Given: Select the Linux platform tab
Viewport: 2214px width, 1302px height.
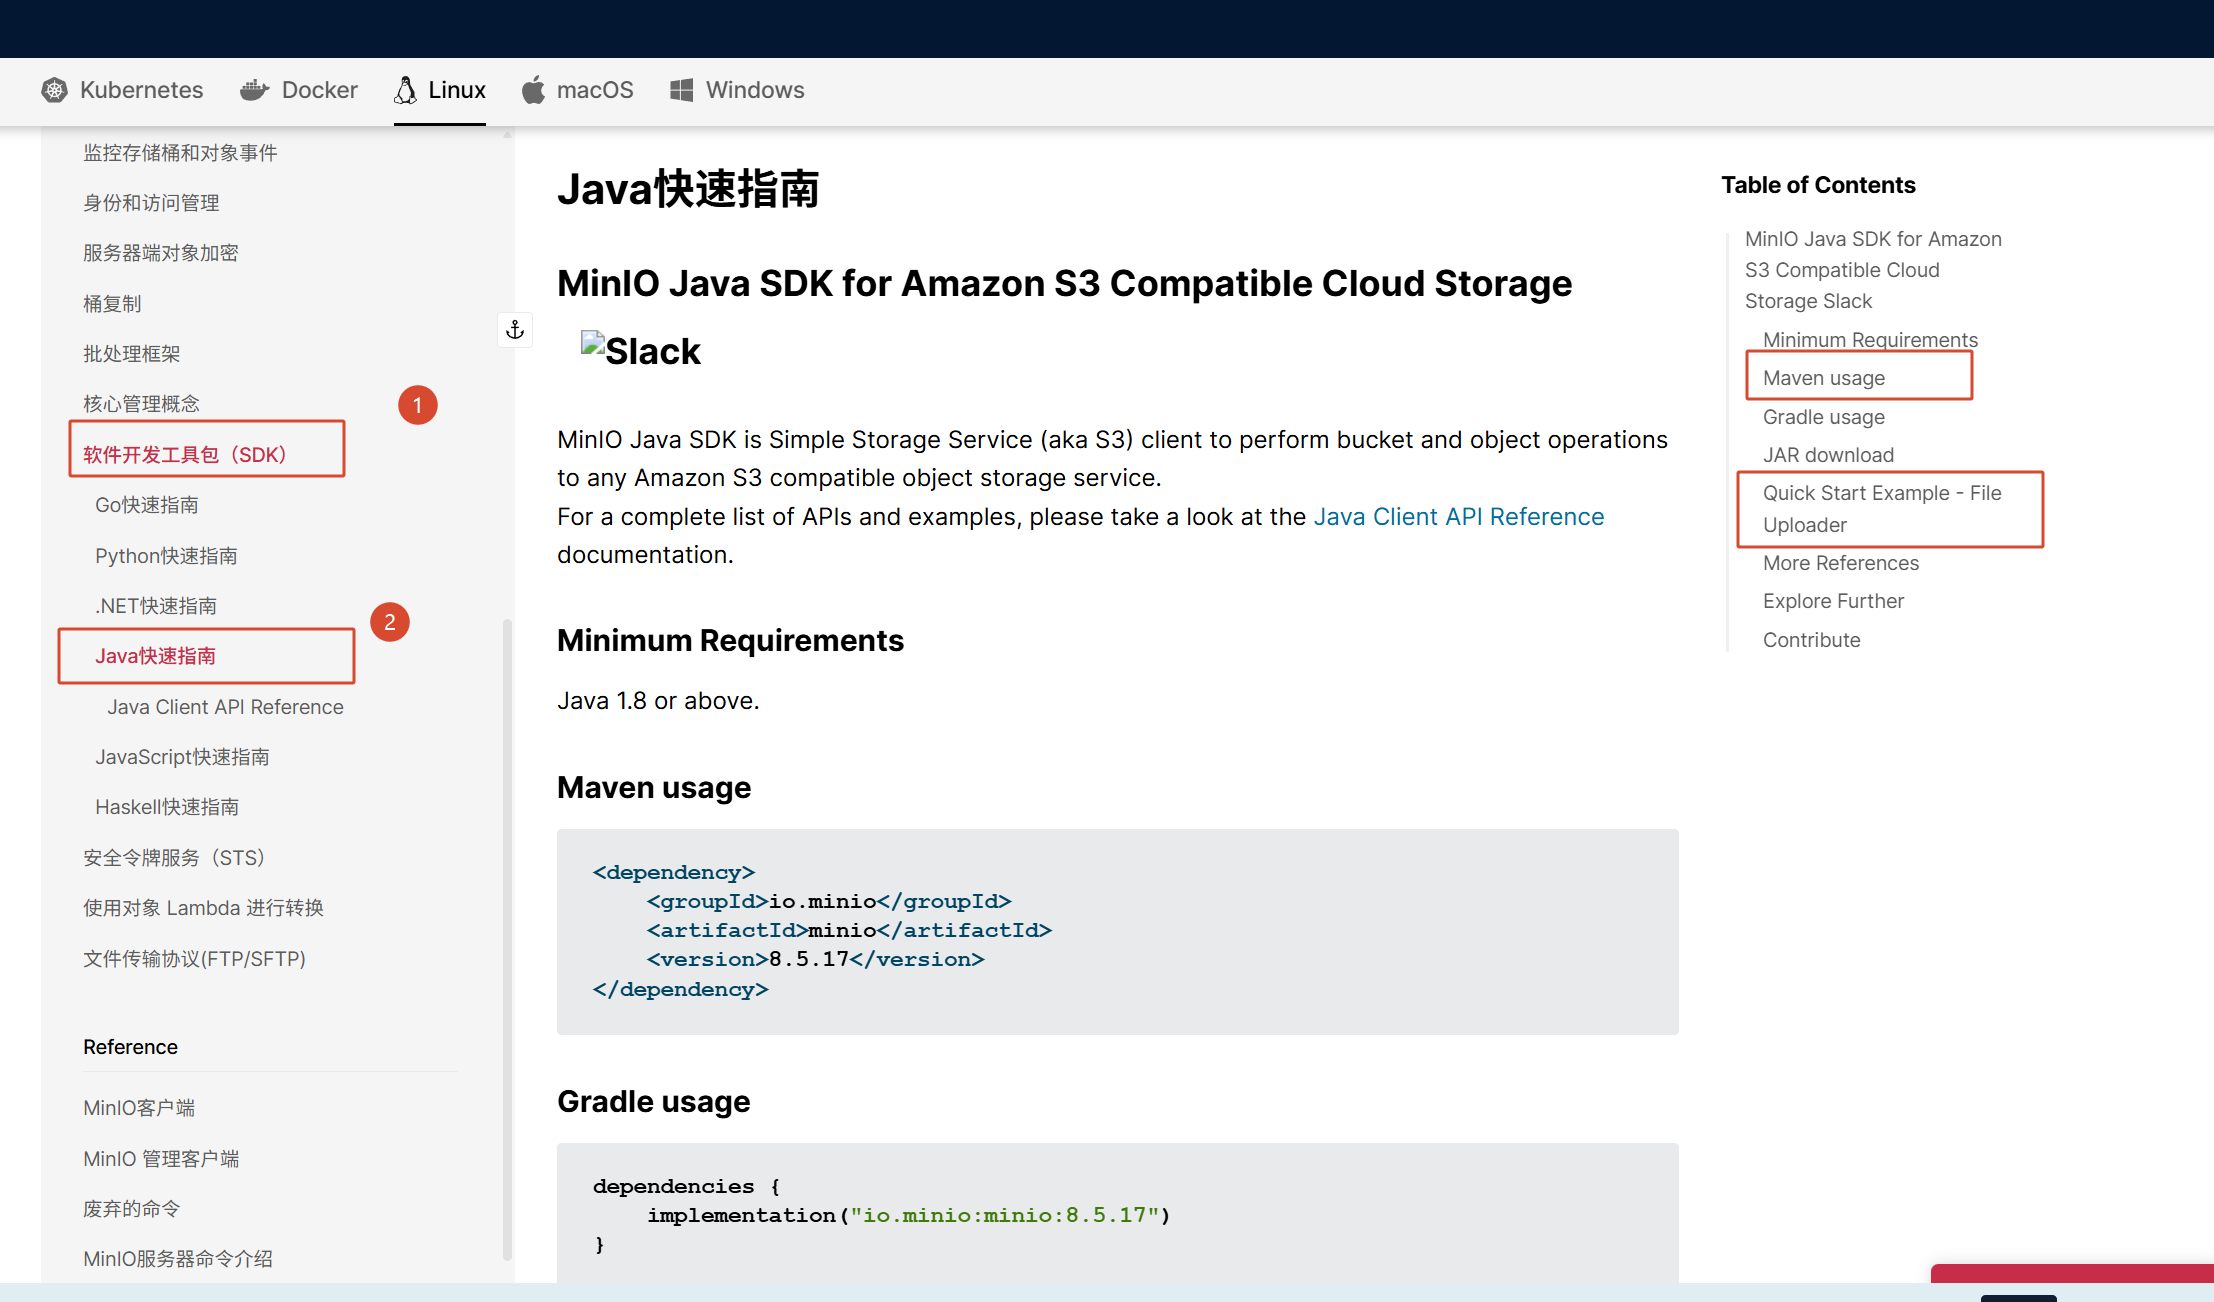Looking at the screenshot, I should (x=440, y=90).
